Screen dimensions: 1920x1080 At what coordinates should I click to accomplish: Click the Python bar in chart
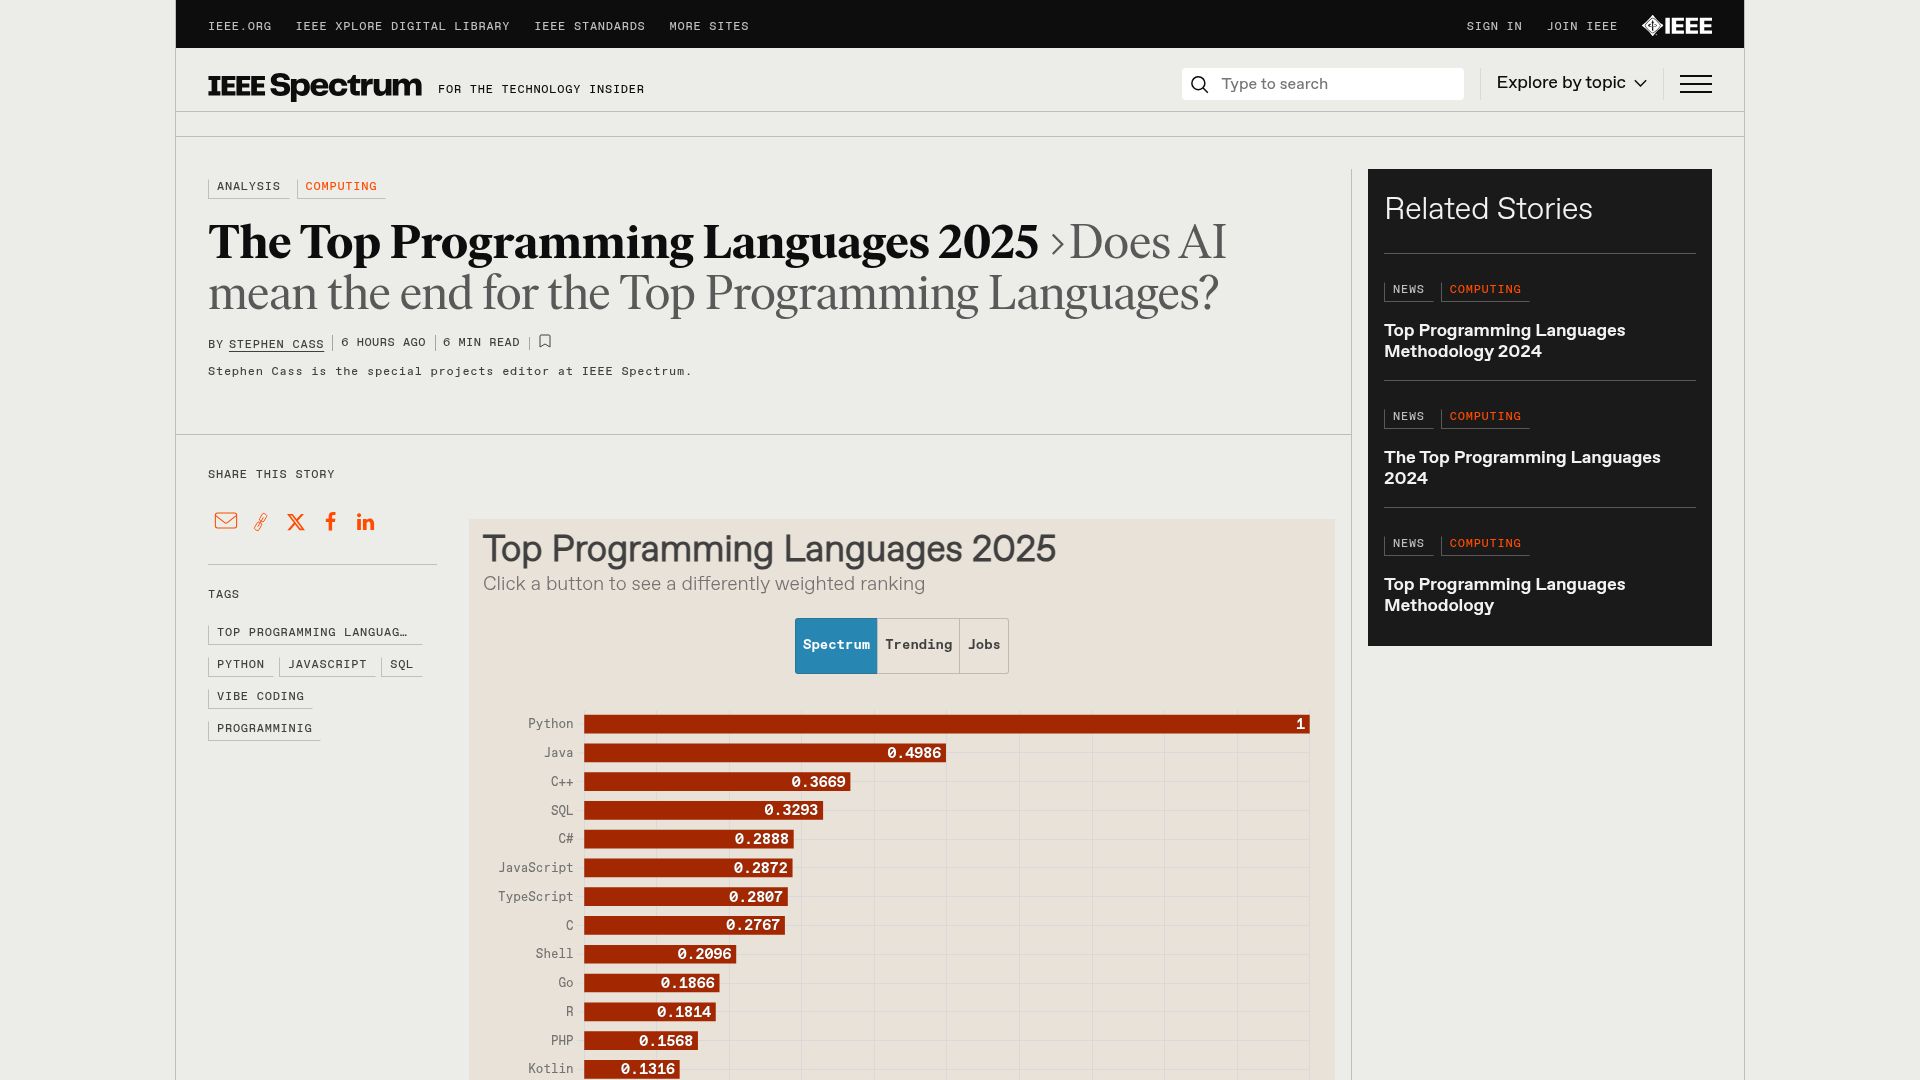(x=947, y=724)
